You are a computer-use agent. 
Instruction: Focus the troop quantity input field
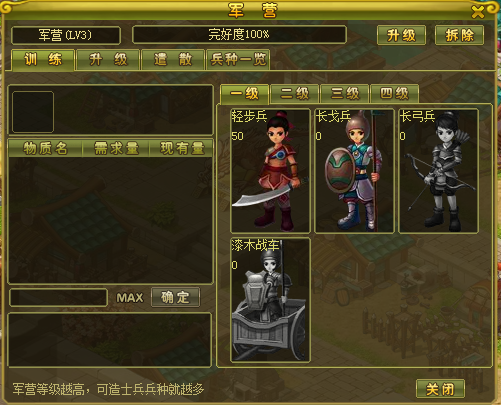tap(59, 297)
